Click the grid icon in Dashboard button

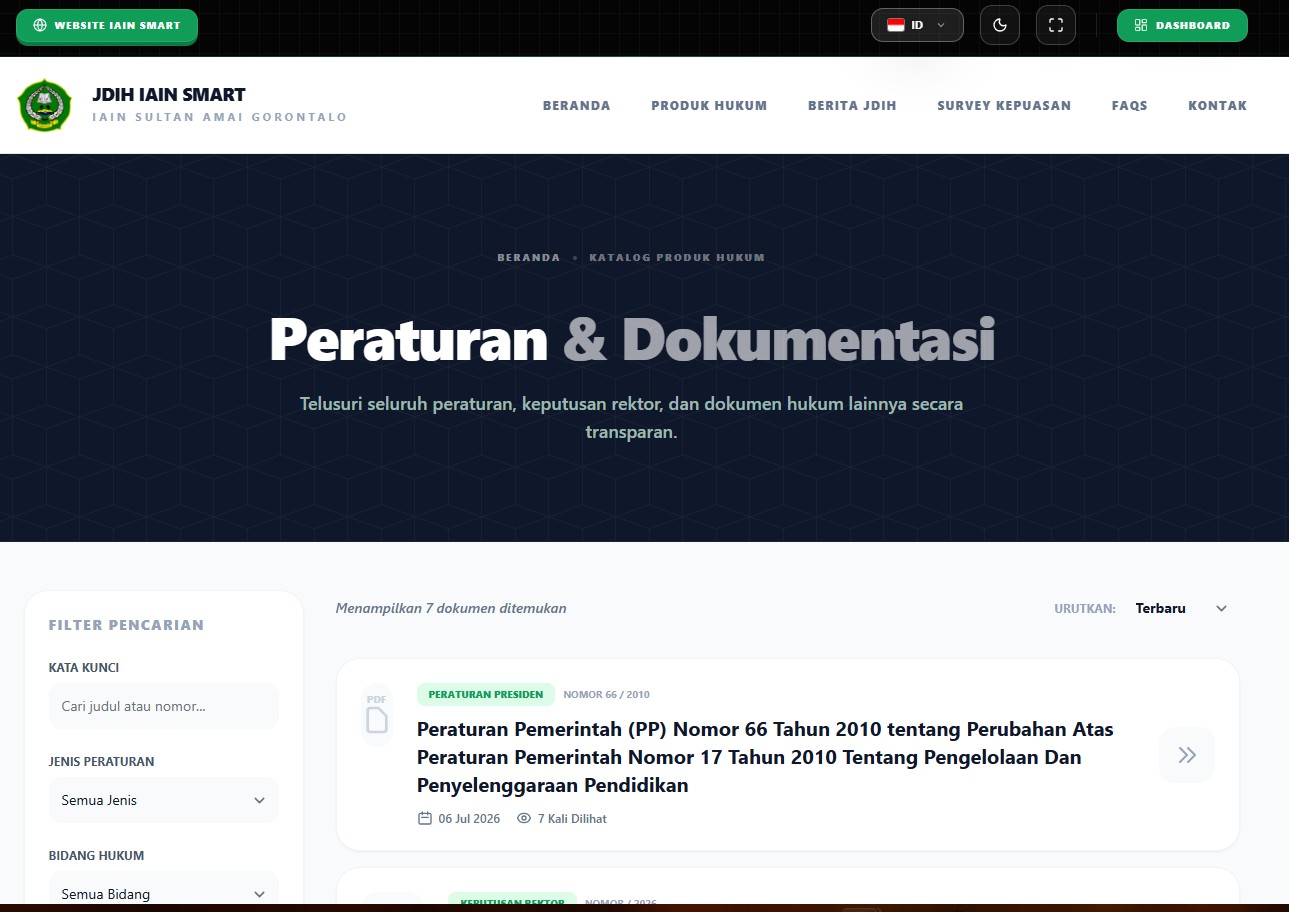pyautogui.click(x=1141, y=25)
